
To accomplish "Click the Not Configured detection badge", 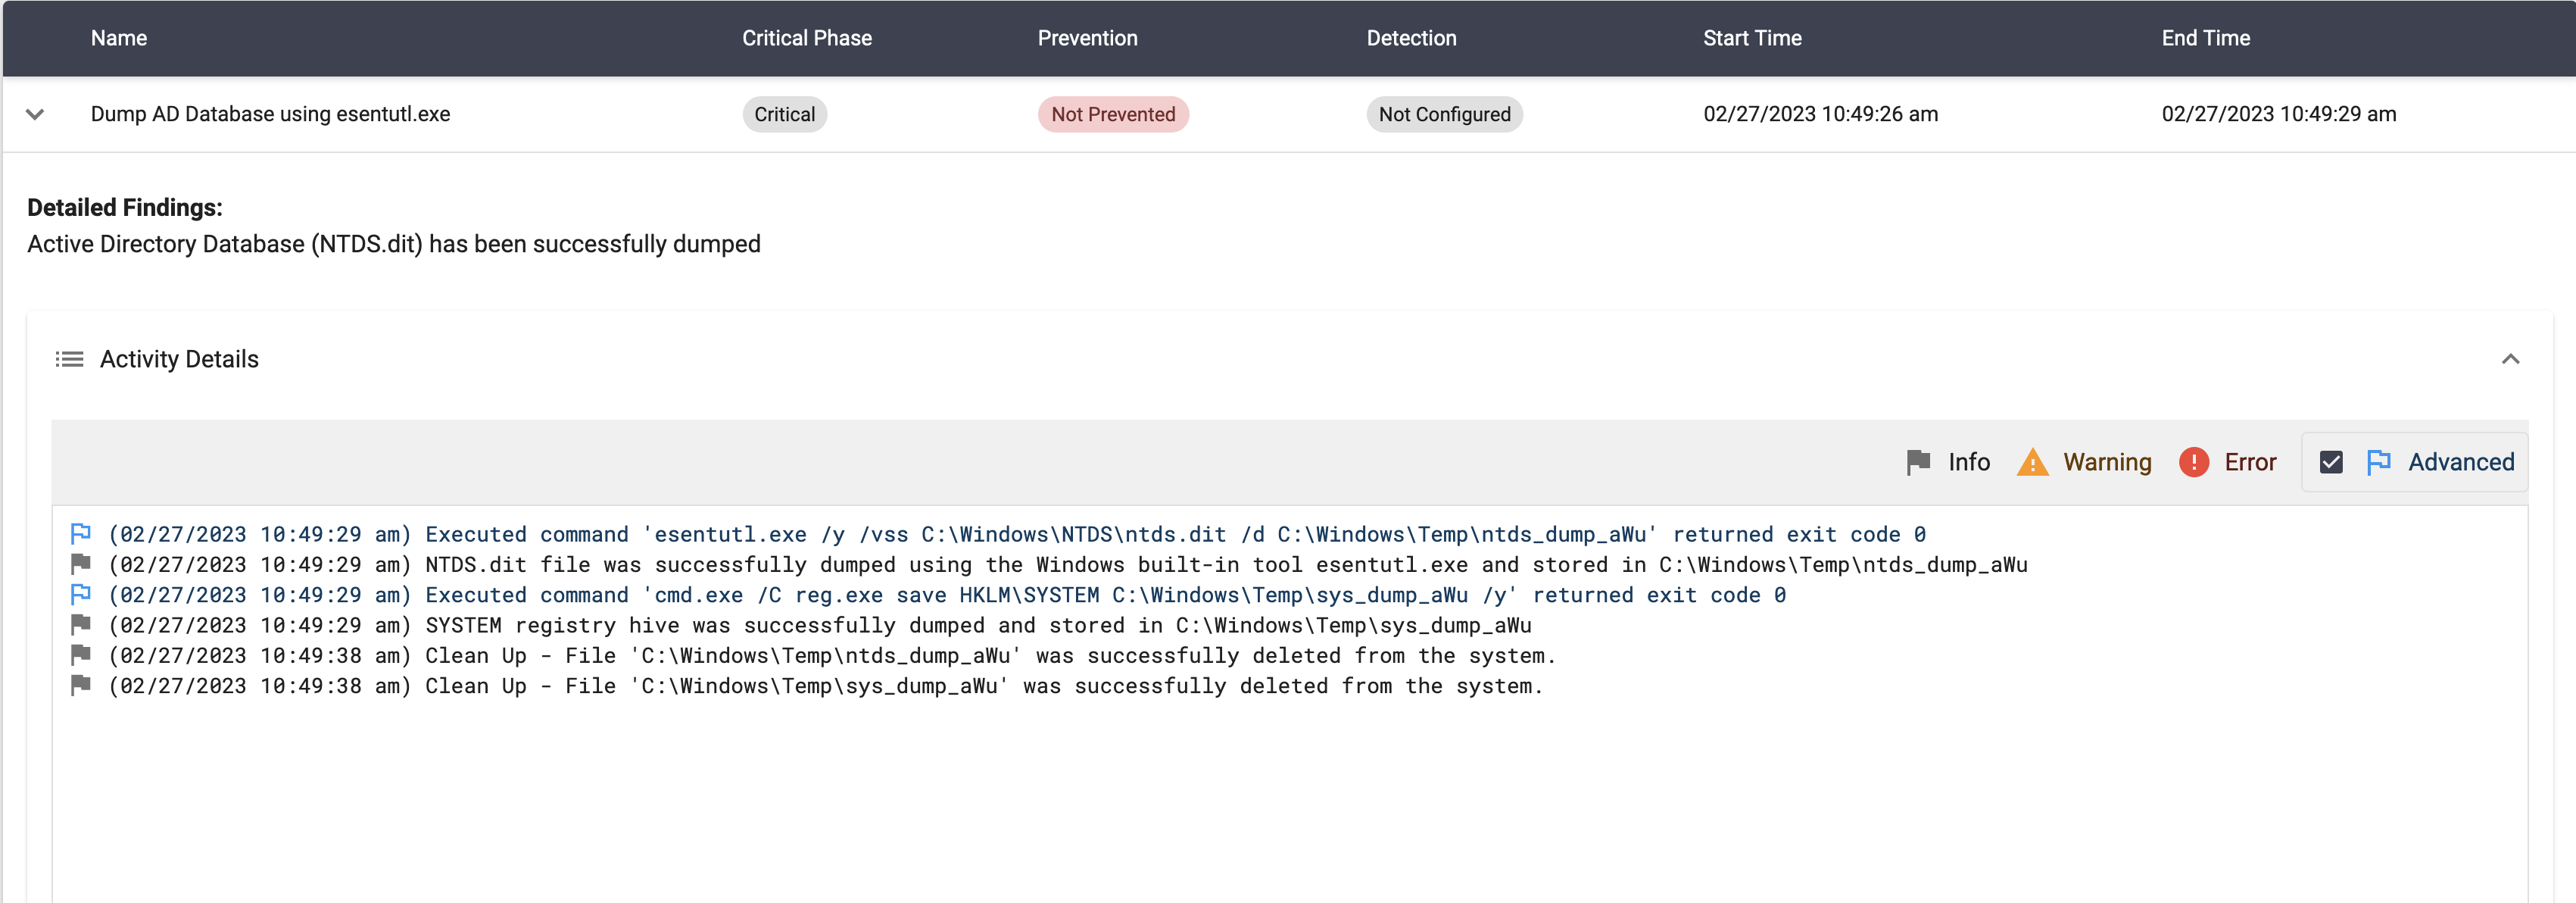I will [1444, 114].
